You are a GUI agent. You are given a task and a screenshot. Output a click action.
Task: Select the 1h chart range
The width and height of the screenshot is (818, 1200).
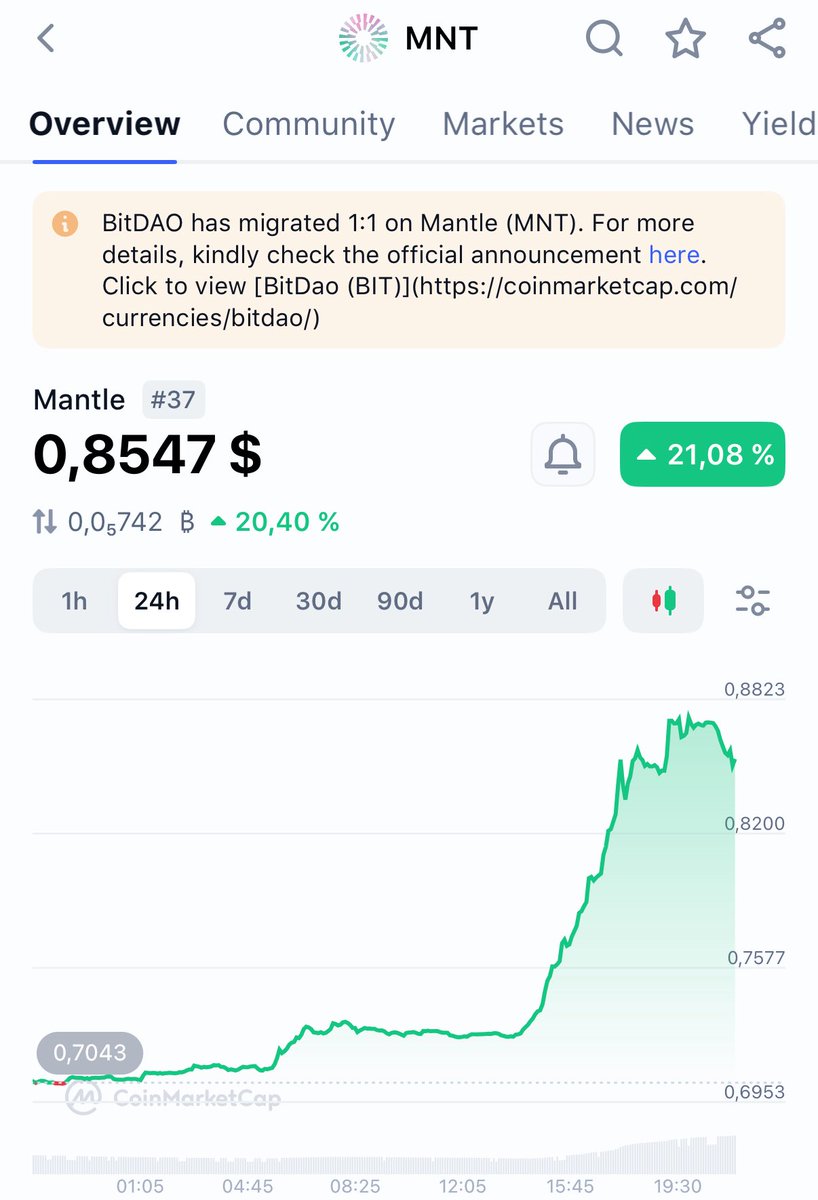[x=74, y=601]
